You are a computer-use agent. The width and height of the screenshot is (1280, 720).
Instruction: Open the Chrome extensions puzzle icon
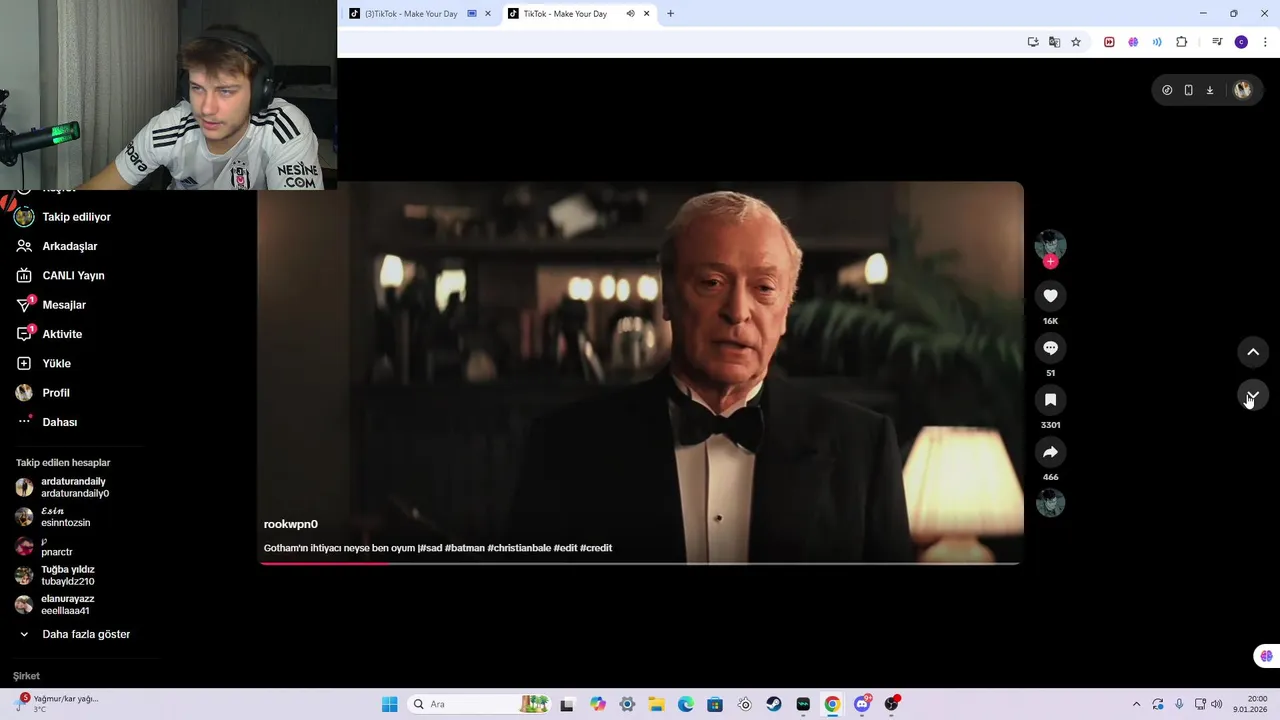tap(1182, 42)
